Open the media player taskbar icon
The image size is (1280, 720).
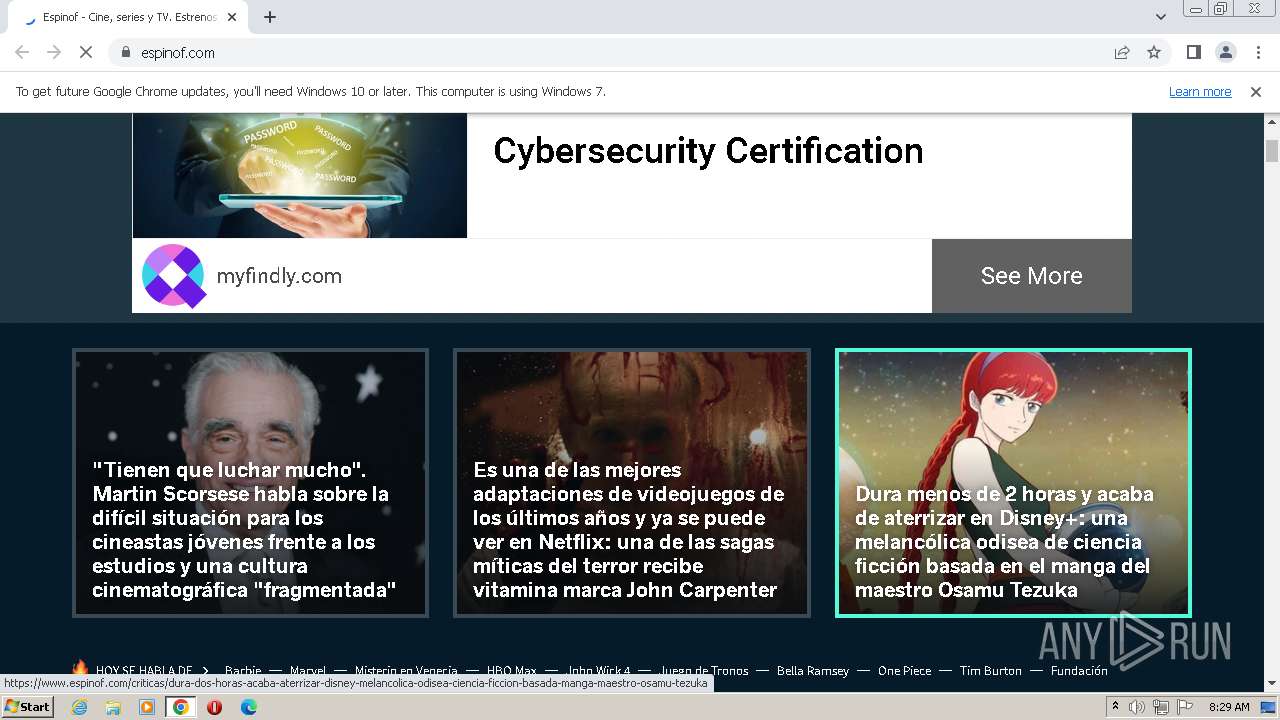point(147,707)
